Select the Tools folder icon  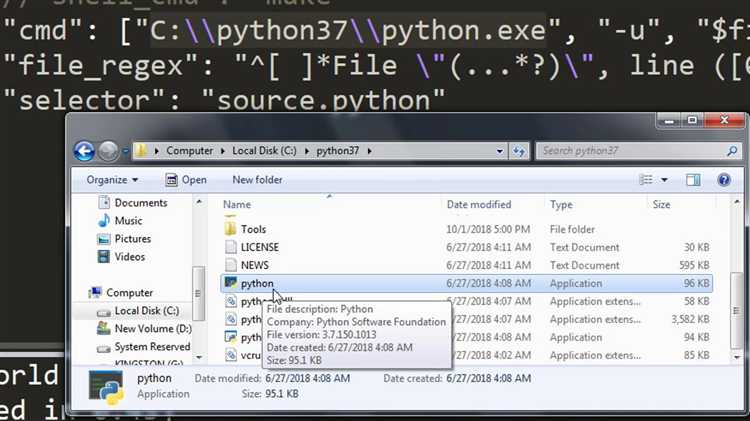click(x=230, y=229)
